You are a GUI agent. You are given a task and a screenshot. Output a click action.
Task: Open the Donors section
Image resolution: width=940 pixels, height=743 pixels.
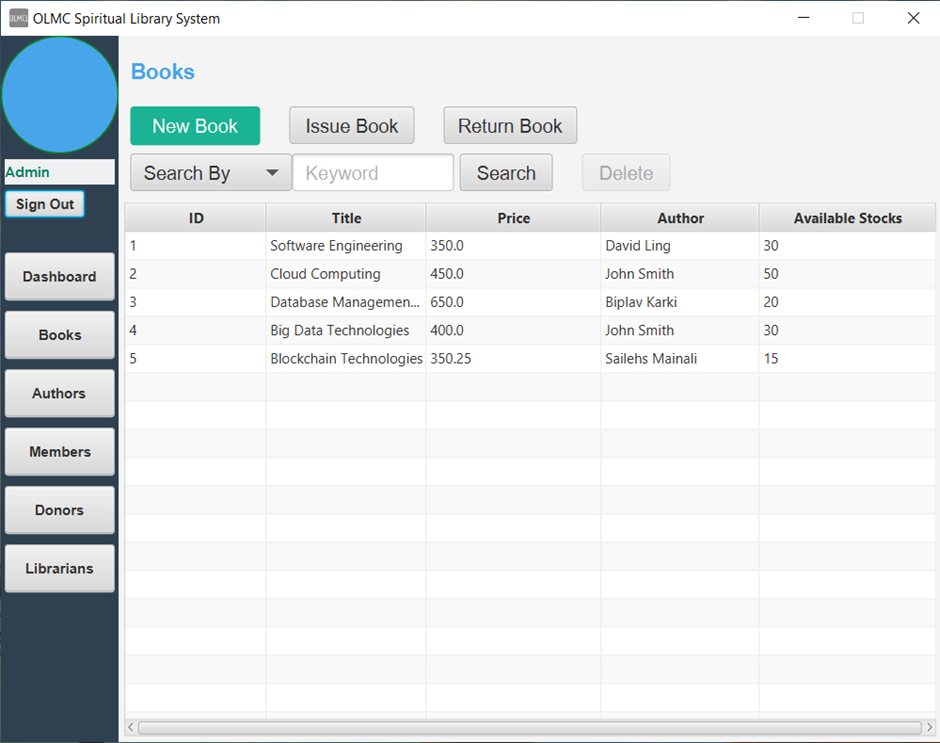click(59, 510)
